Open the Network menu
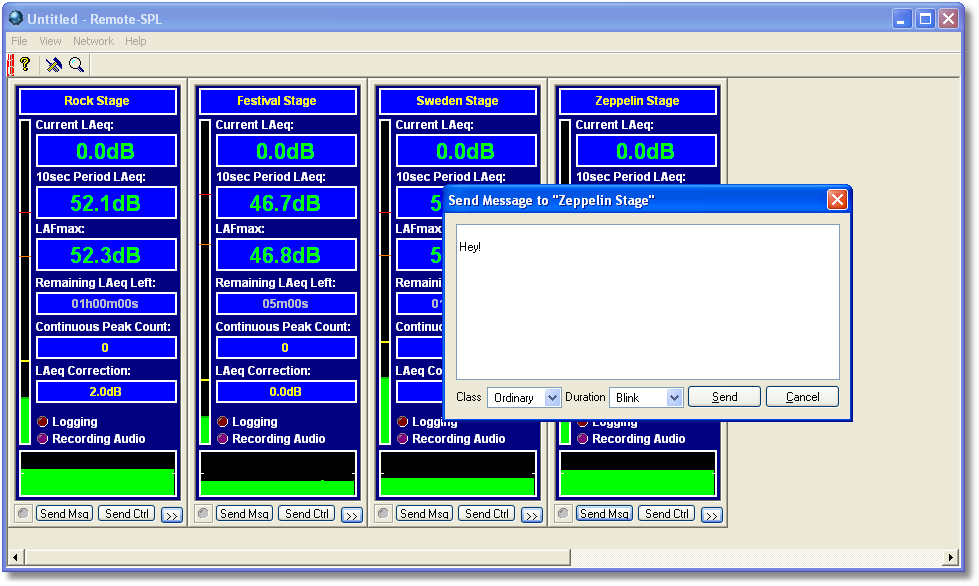 pyautogui.click(x=93, y=41)
